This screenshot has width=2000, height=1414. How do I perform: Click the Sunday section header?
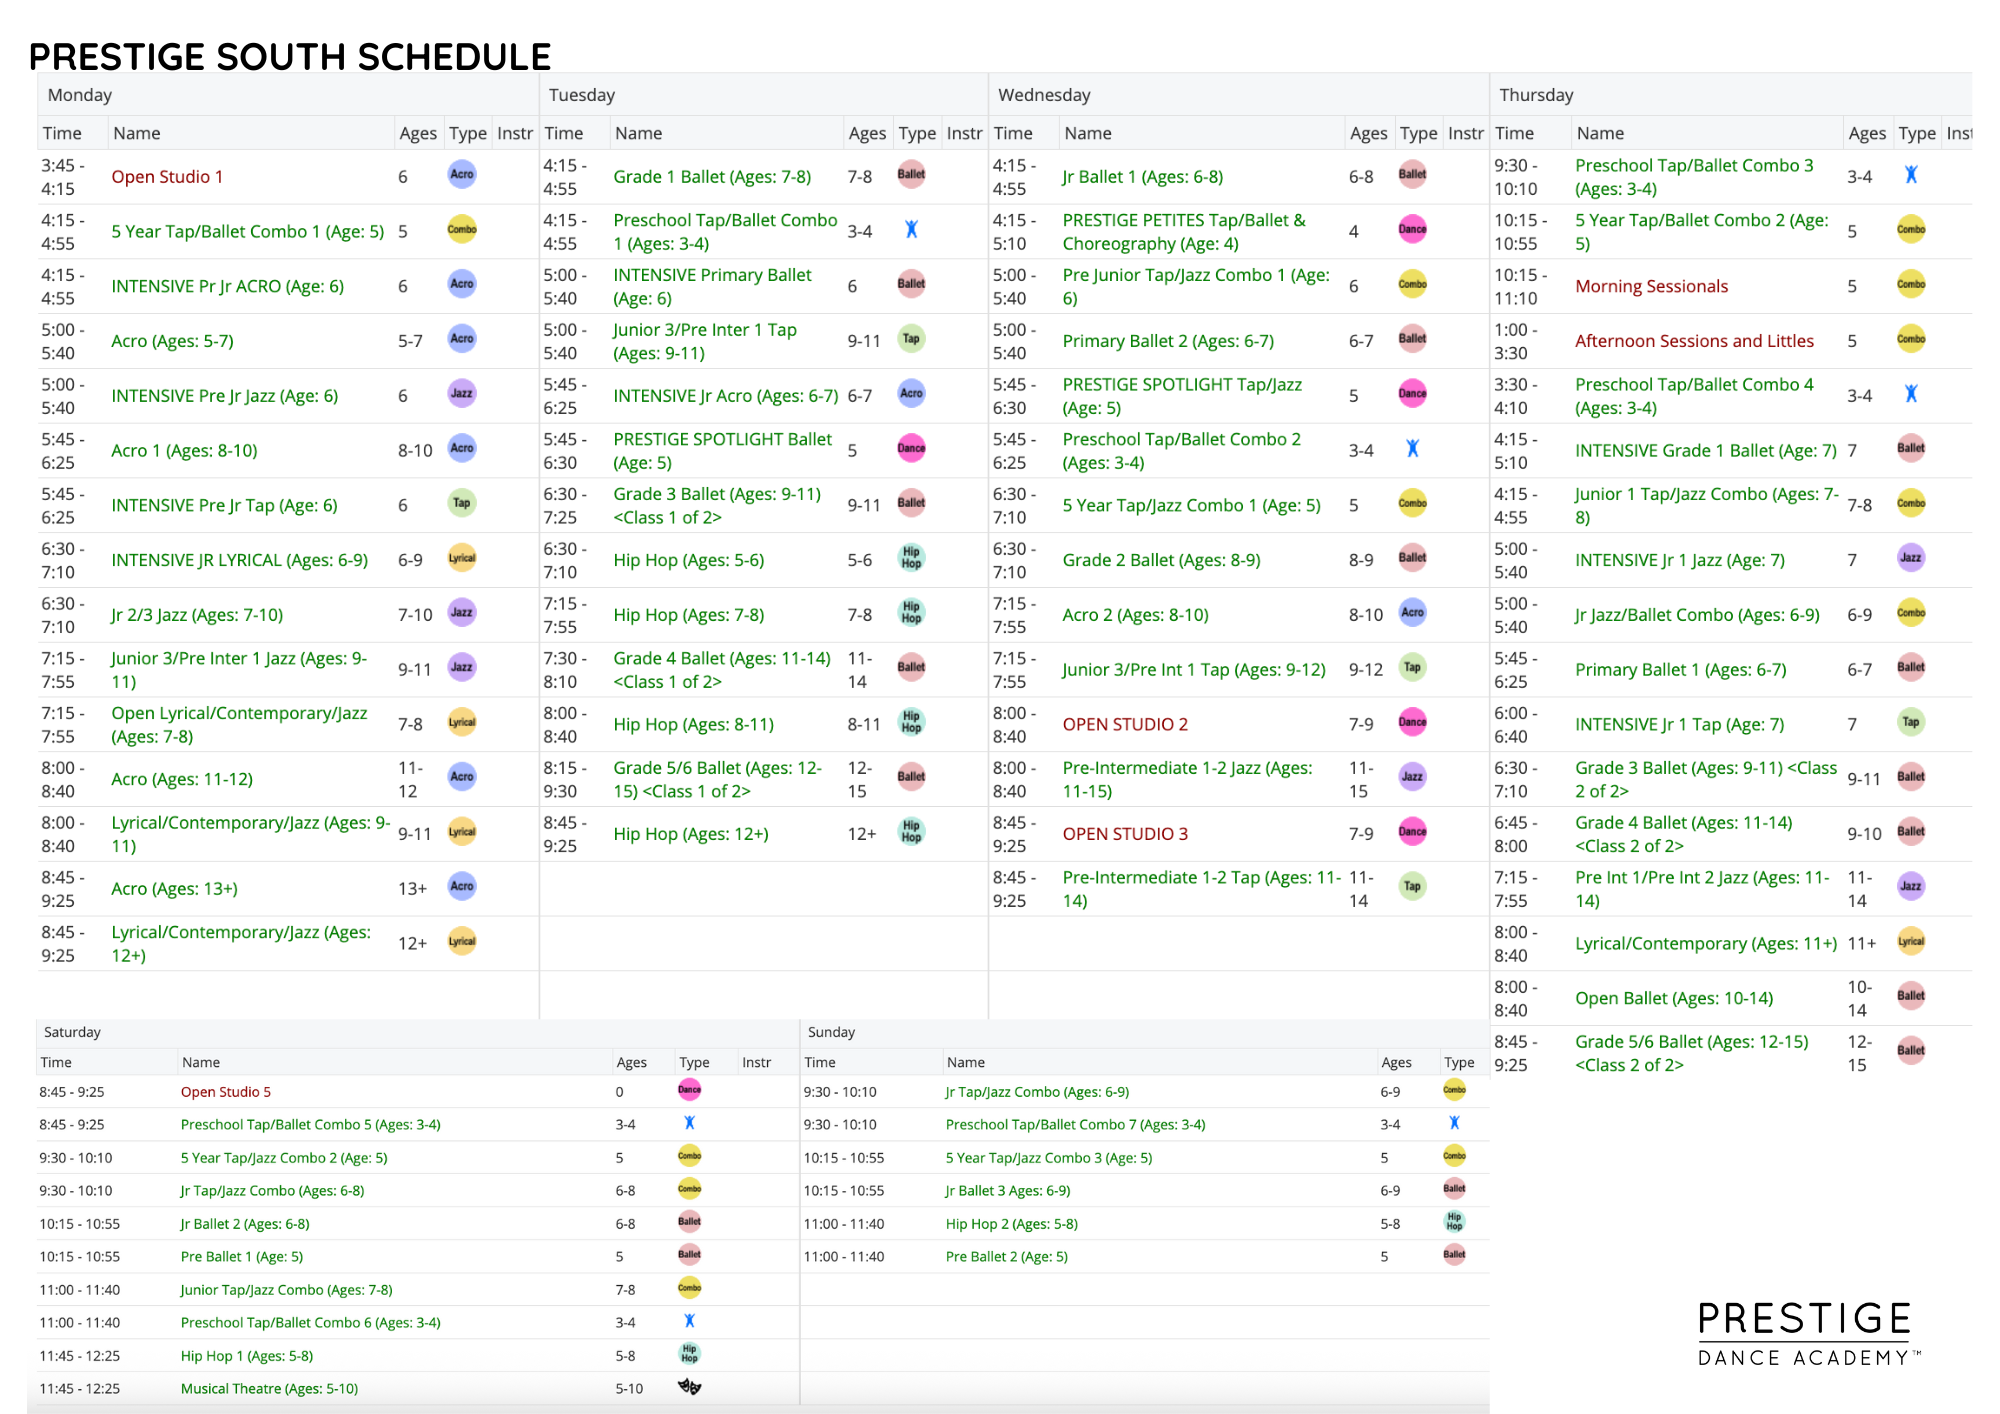[831, 1032]
